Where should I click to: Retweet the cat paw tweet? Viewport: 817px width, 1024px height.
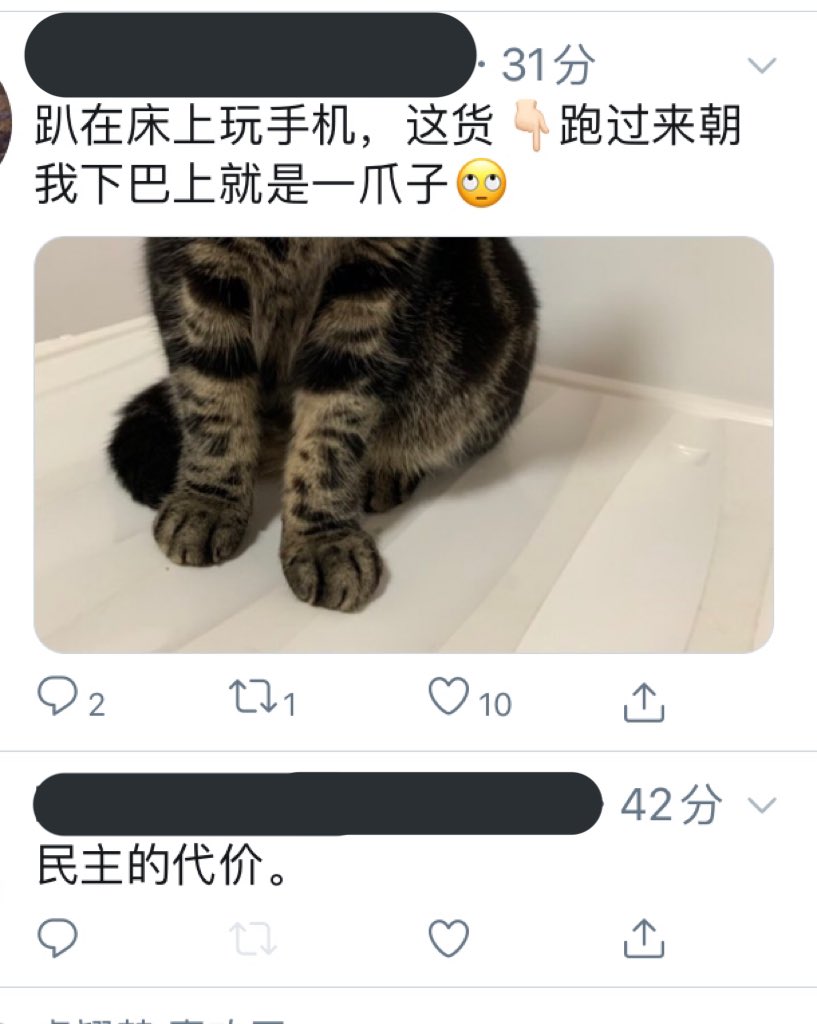[253, 697]
